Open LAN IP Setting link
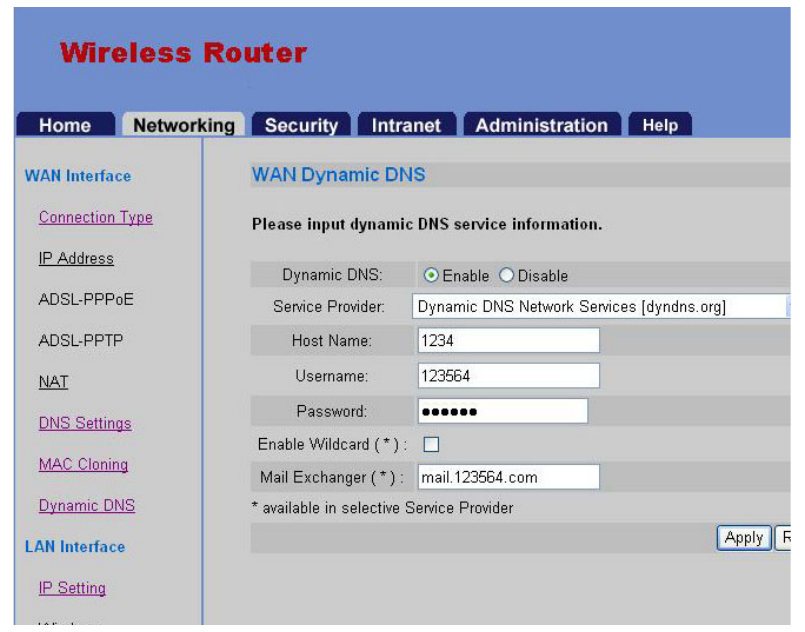The image size is (805, 632). (72, 588)
